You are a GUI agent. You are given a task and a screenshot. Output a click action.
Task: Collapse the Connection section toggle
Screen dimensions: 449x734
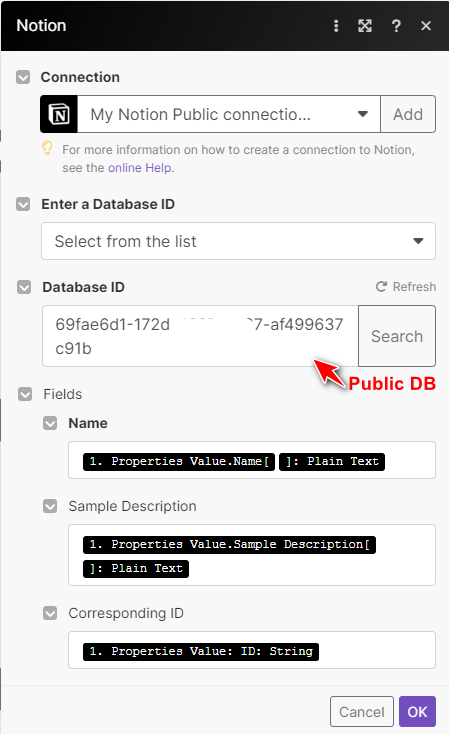click(x=23, y=77)
